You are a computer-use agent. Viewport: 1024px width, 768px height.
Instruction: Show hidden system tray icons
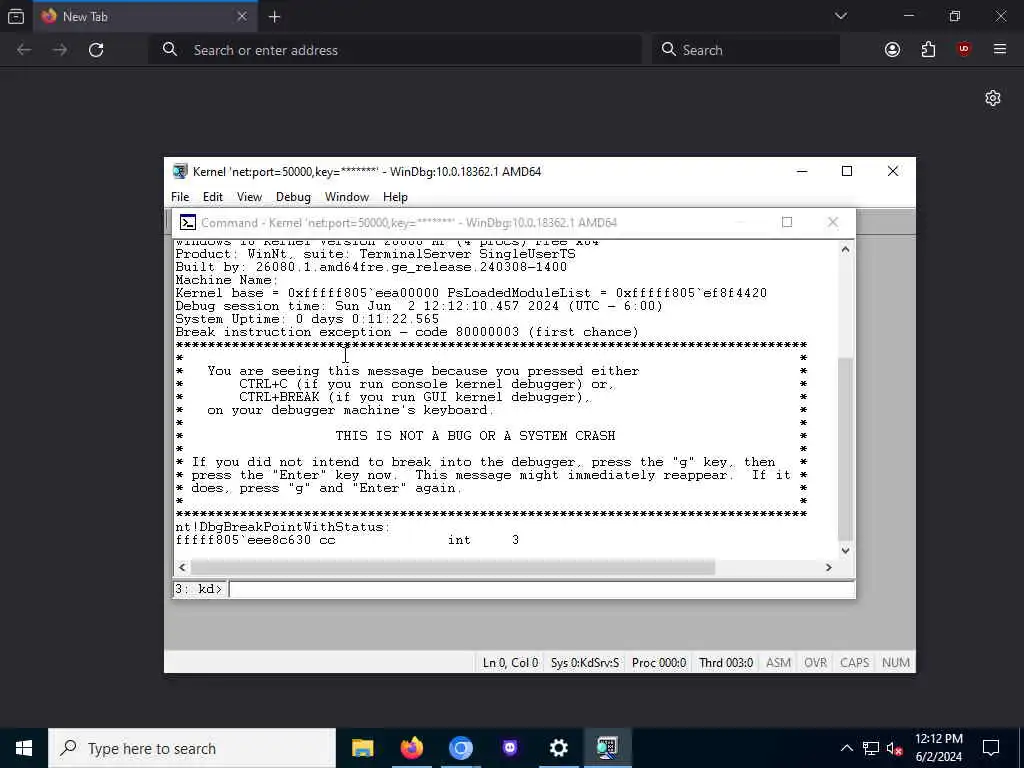tap(846, 748)
